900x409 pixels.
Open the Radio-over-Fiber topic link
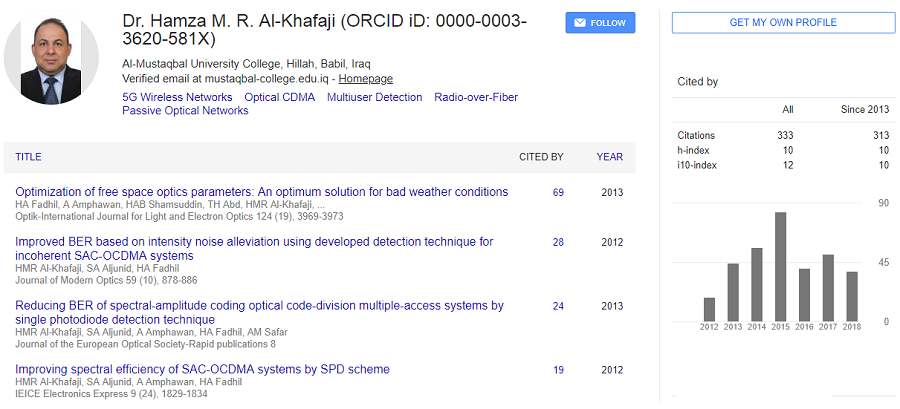click(476, 98)
